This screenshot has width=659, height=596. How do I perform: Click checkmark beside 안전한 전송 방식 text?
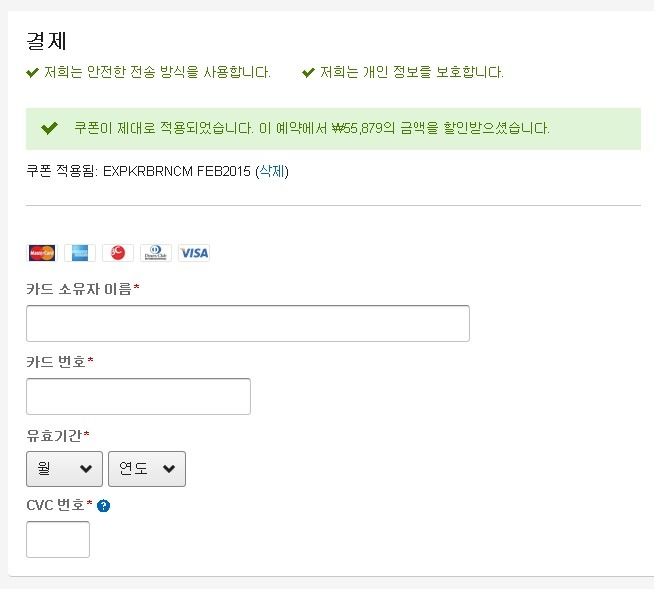click(32, 73)
